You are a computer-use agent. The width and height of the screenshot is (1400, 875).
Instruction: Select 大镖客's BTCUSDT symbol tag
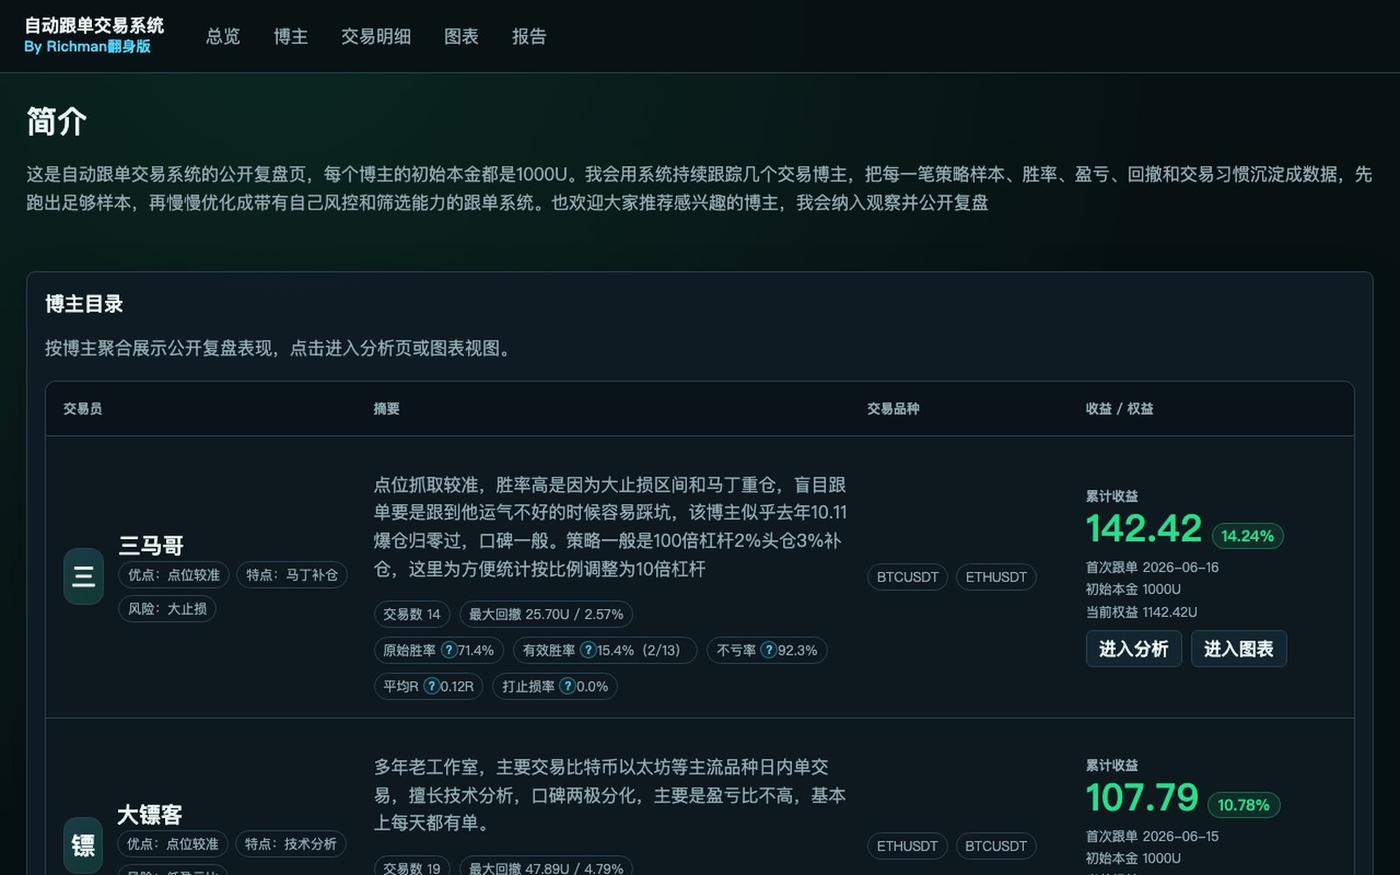pos(996,846)
